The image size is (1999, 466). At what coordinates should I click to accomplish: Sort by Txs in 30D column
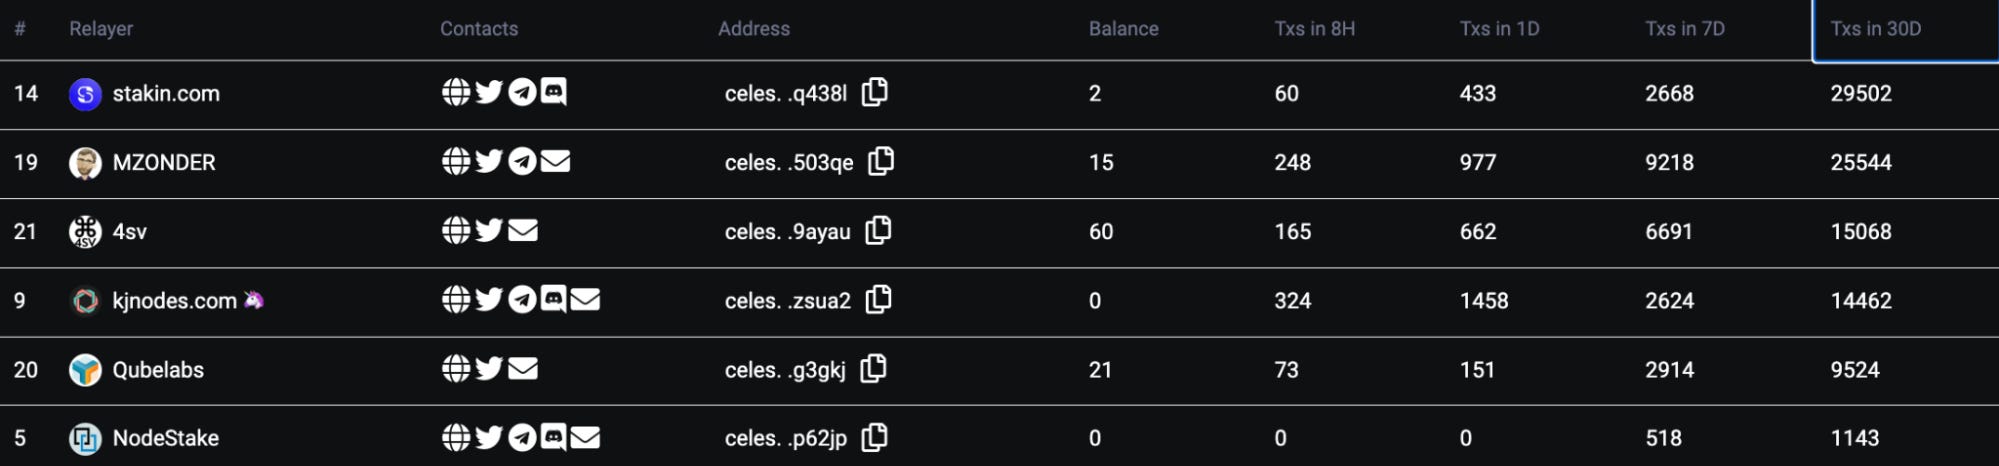click(x=1876, y=29)
